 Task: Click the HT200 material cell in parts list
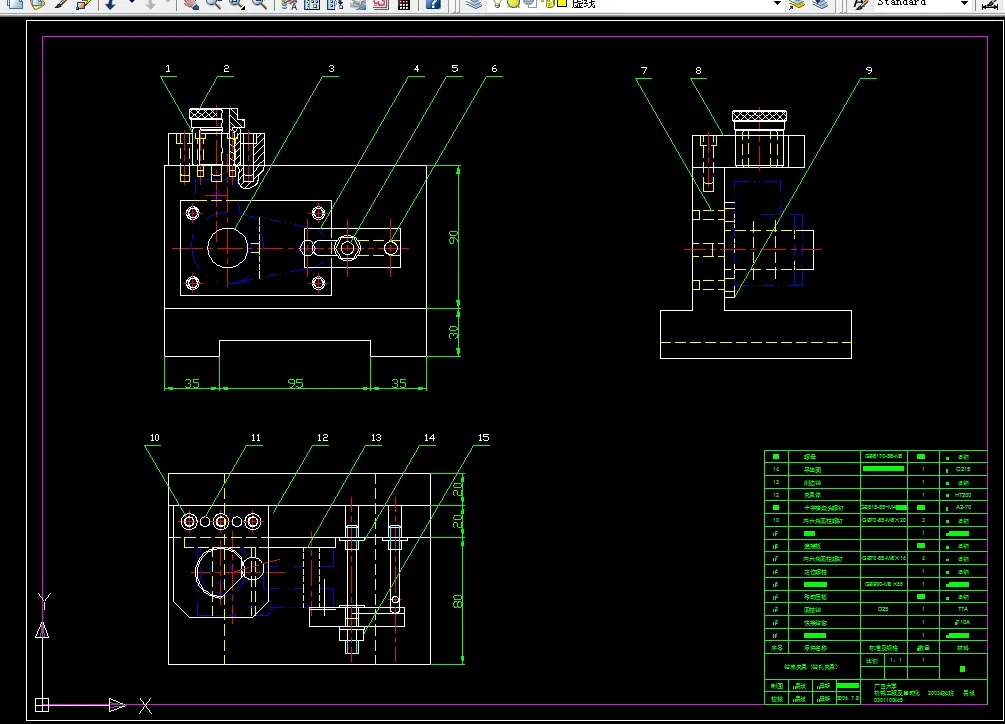[x=963, y=495]
